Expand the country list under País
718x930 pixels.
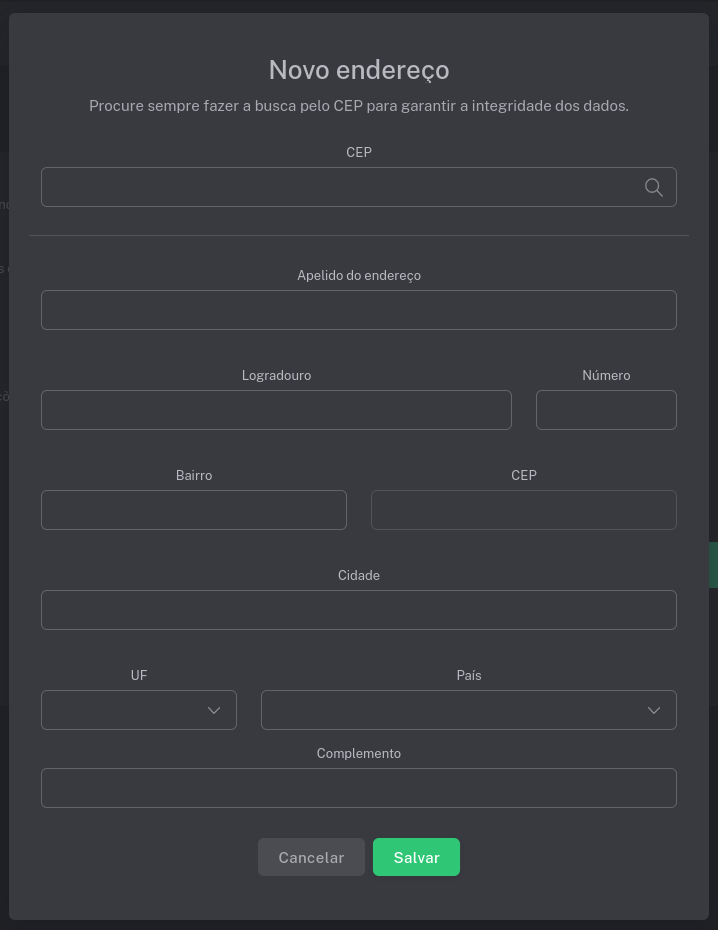pos(468,710)
